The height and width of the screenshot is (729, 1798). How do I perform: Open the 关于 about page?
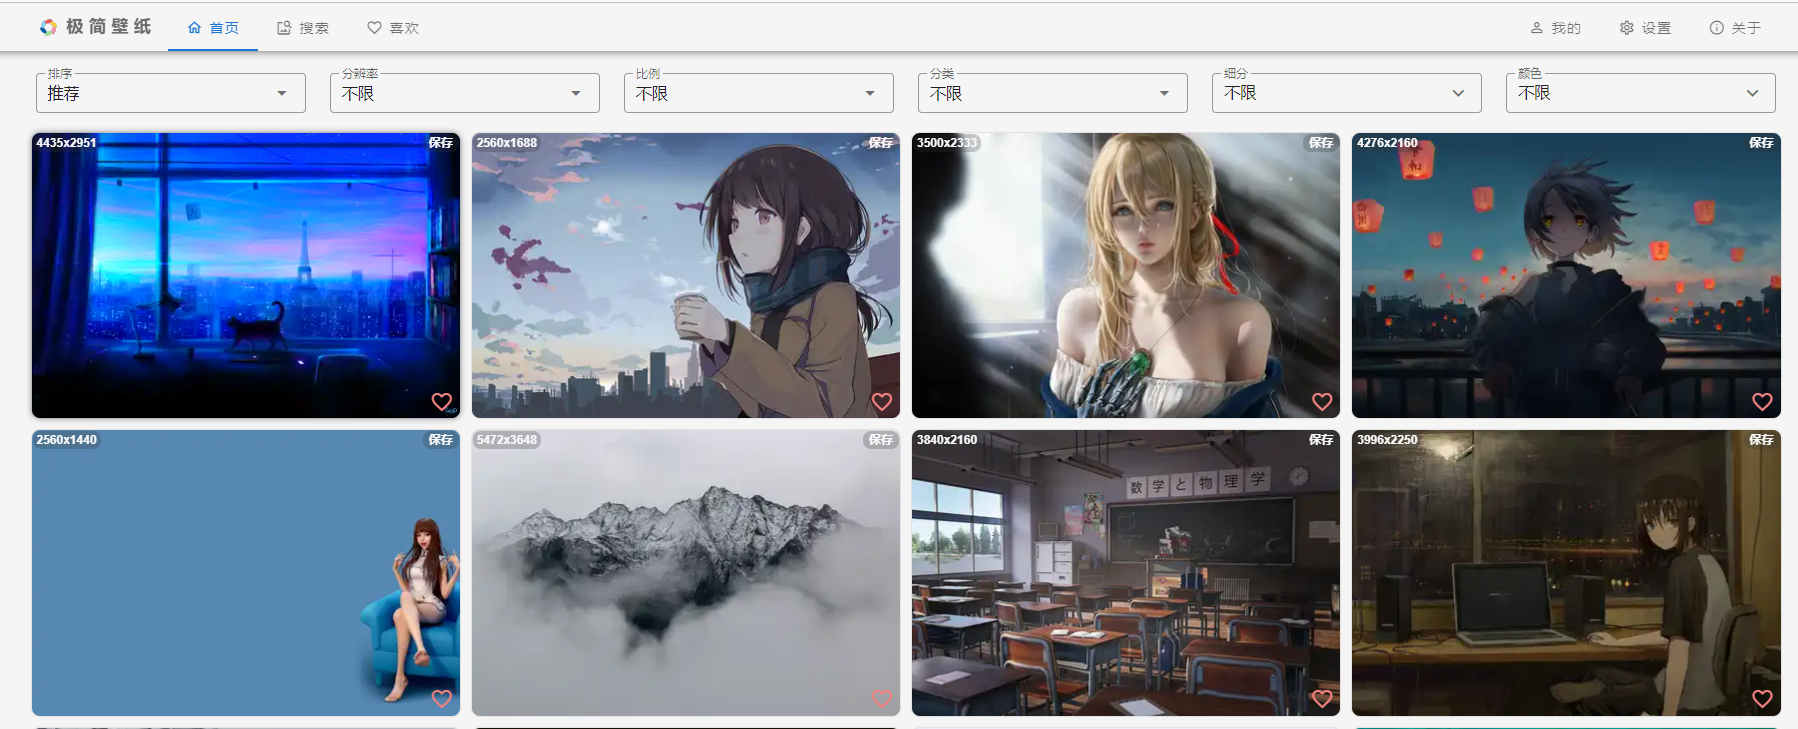tap(1735, 28)
